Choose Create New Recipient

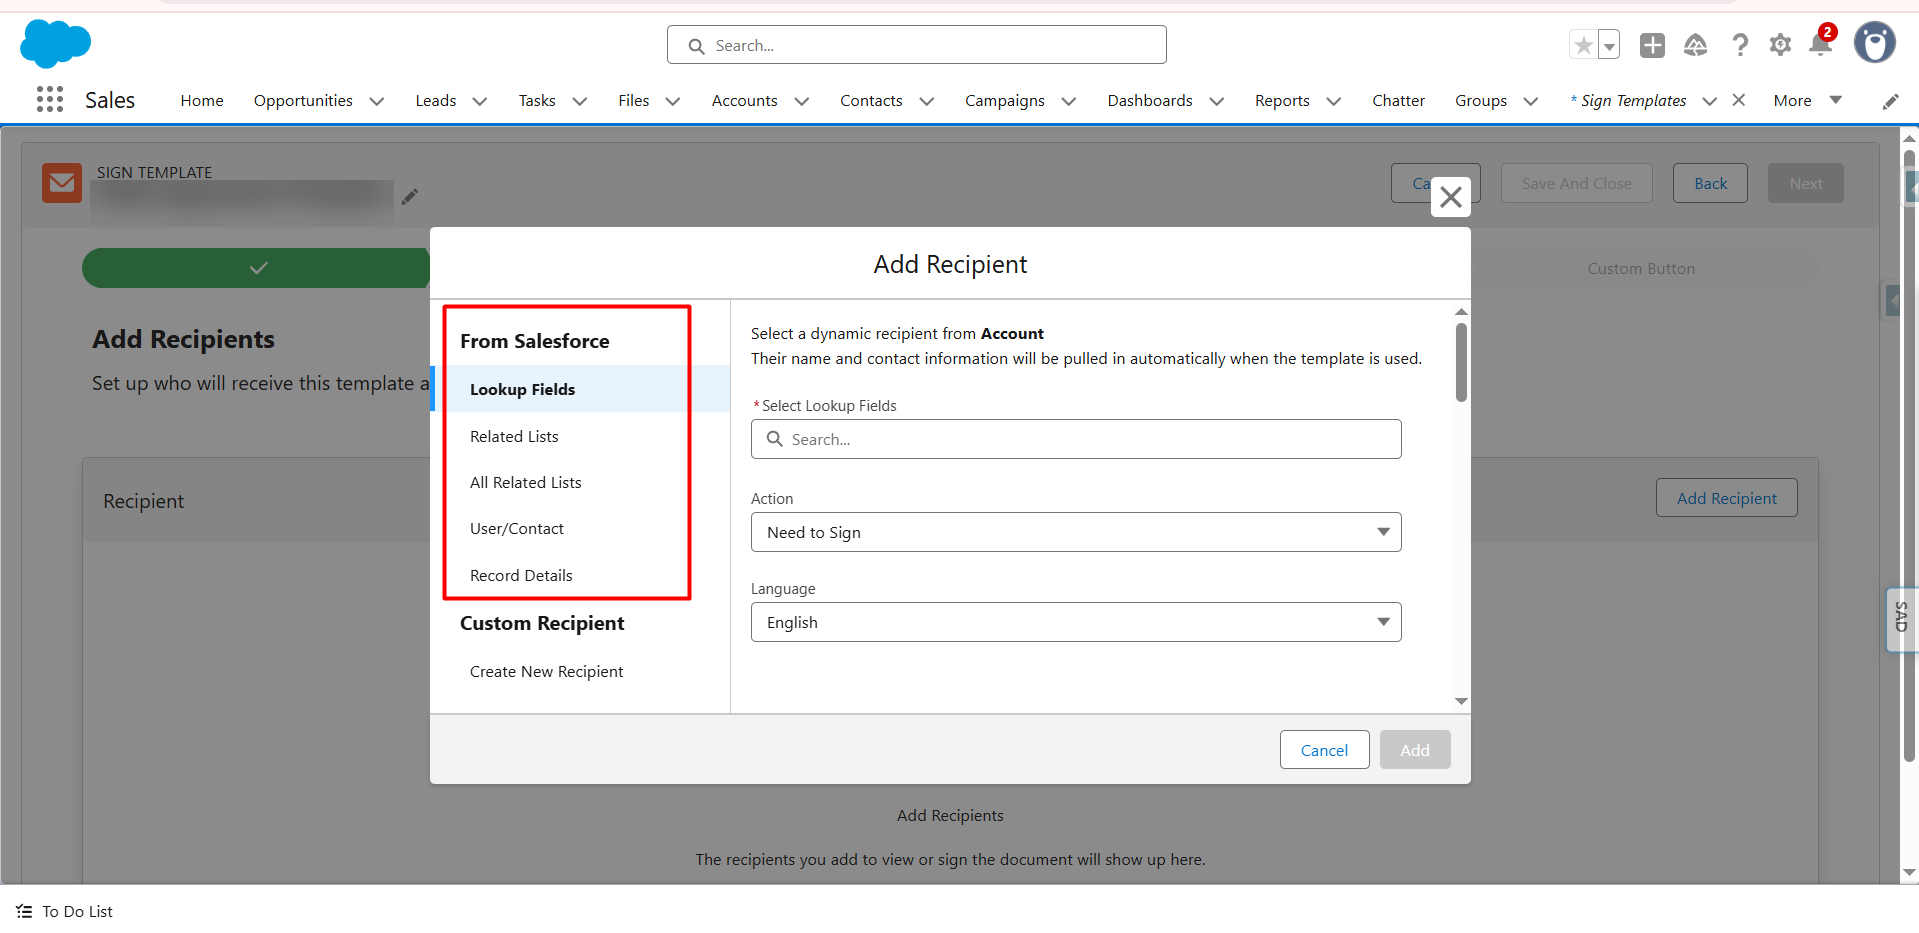[x=546, y=671]
